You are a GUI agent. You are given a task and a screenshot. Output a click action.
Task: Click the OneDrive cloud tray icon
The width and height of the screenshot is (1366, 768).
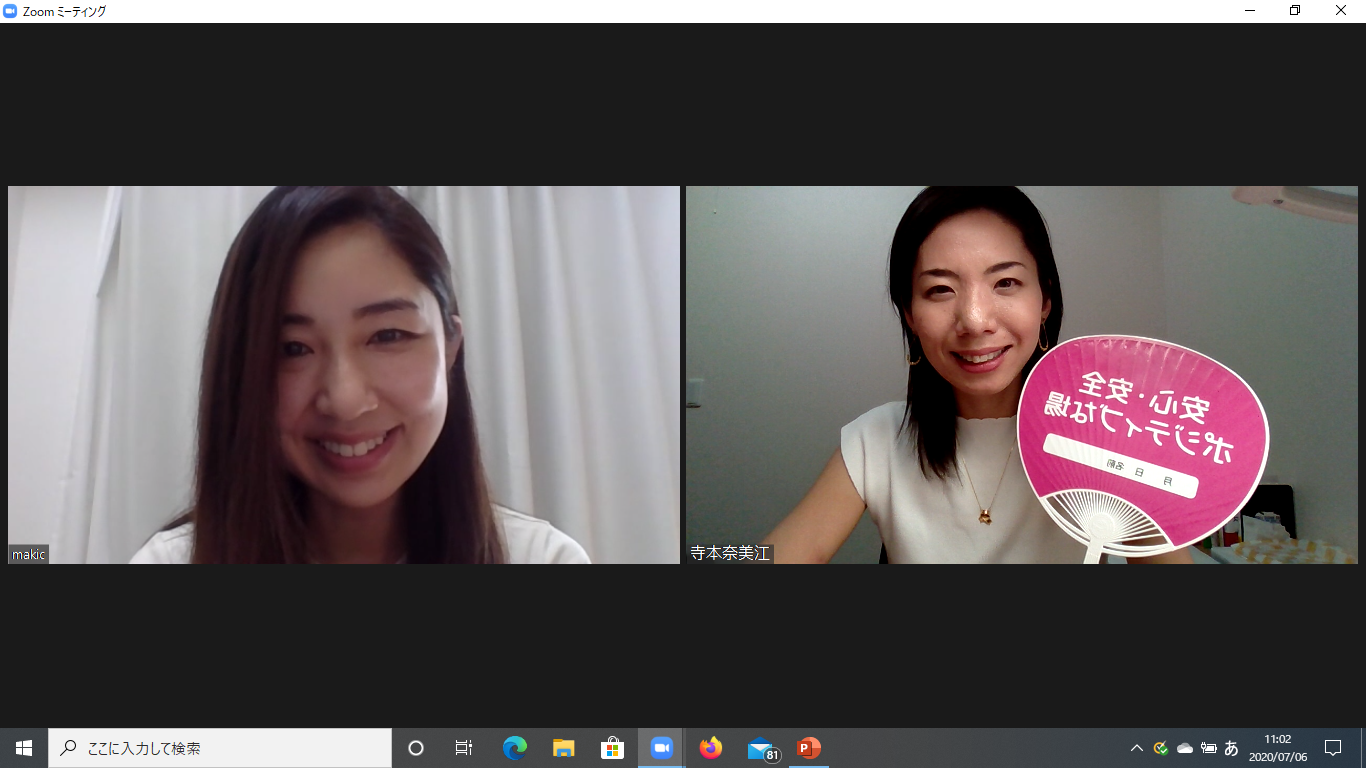pos(1185,748)
